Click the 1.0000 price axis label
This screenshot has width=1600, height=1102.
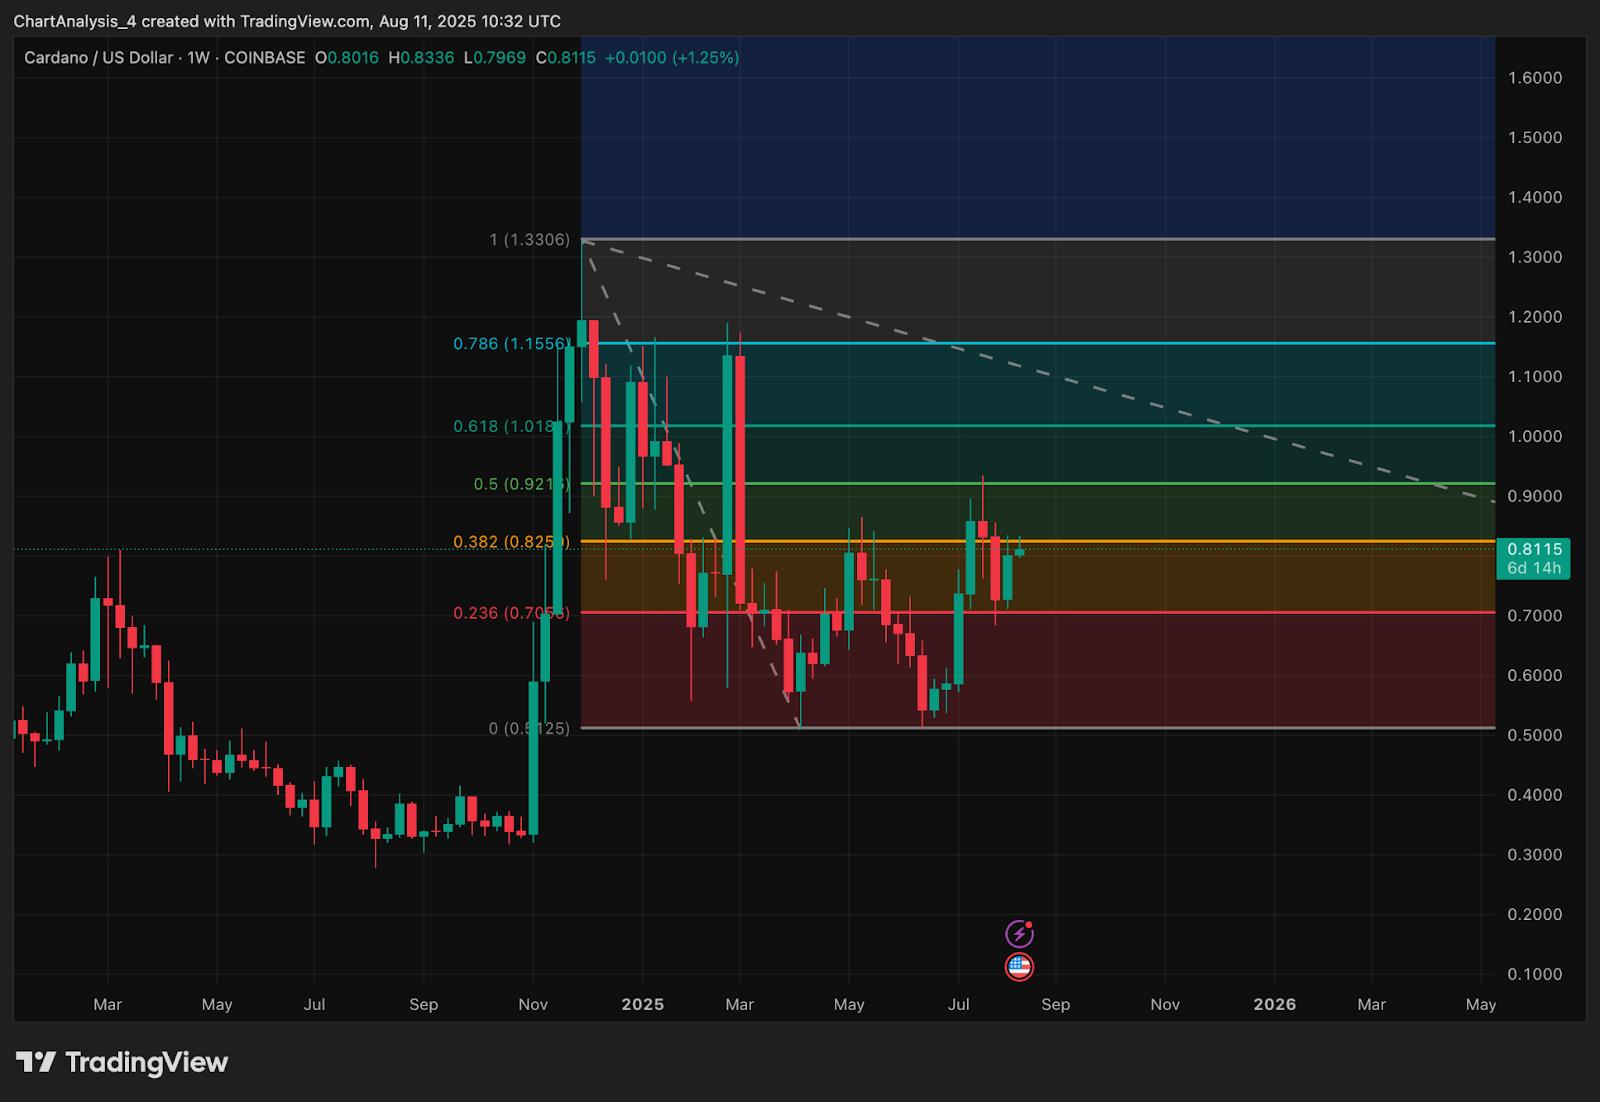click(1534, 437)
